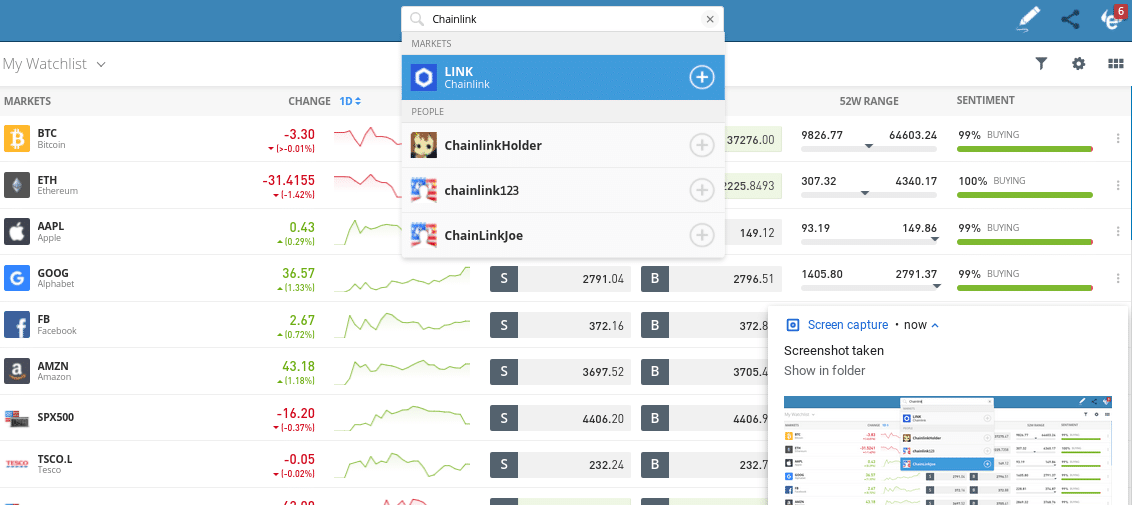Click the pencil write-post icon
The height and width of the screenshot is (505, 1132).
pyautogui.click(x=1028, y=19)
